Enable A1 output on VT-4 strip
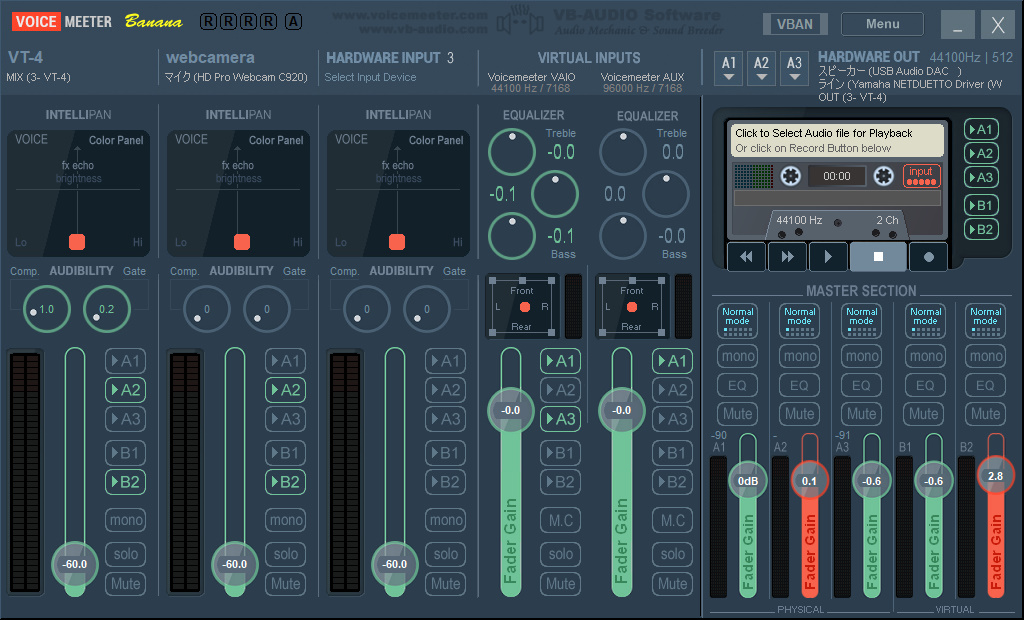Image resolution: width=1024 pixels, height=620 pixels. pyautogui.click(x=125, y=361)
